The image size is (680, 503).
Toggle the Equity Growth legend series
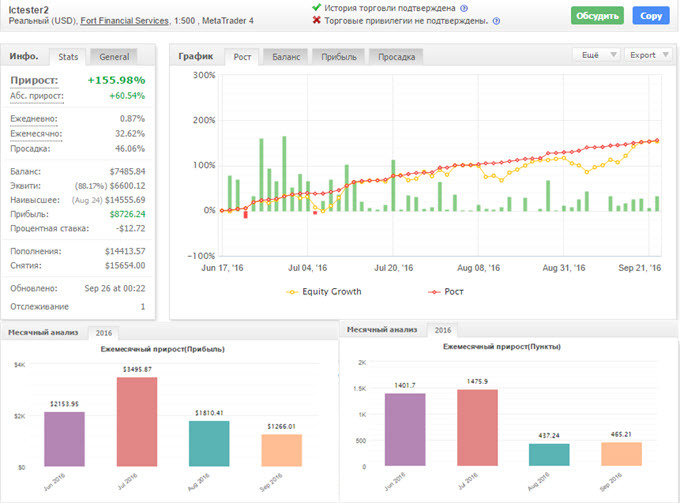click(x=324, y=292)
